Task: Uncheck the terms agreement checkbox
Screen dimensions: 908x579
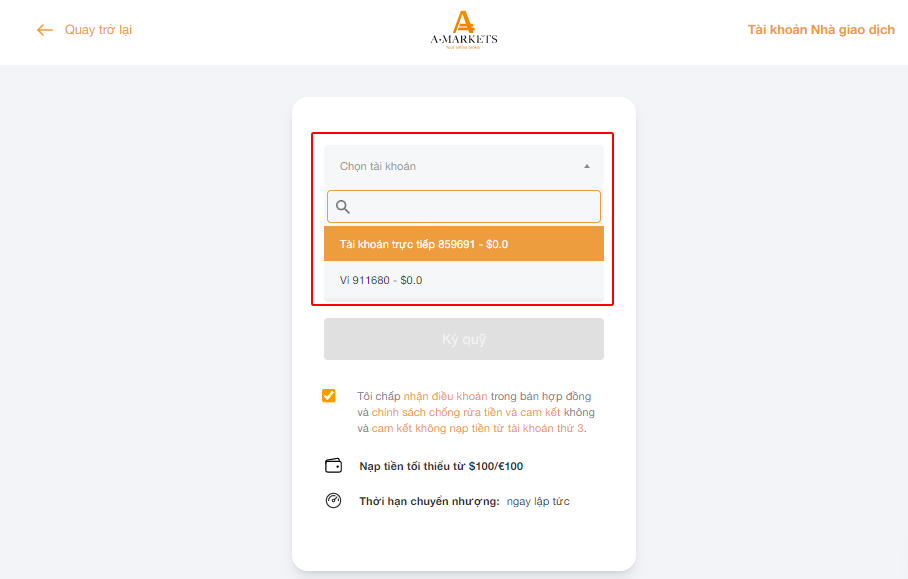Action: click(328, 395)
